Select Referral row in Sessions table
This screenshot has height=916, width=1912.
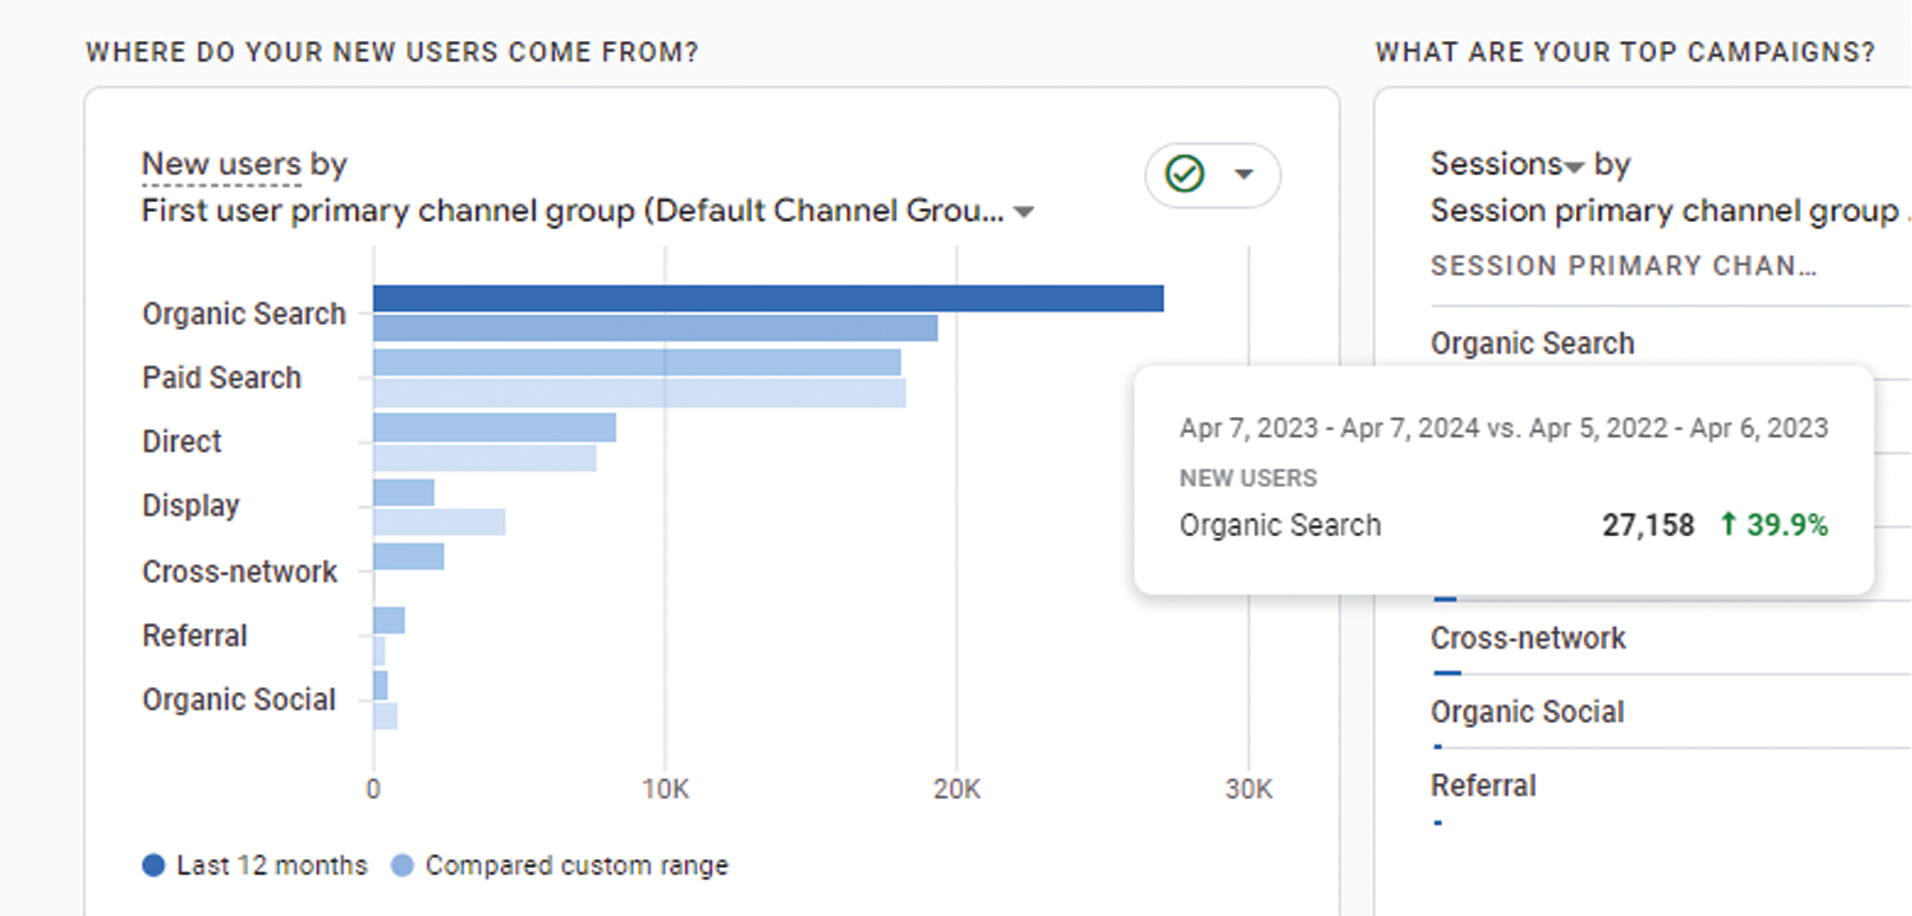pyautogui.click(x=1670, y=786)
